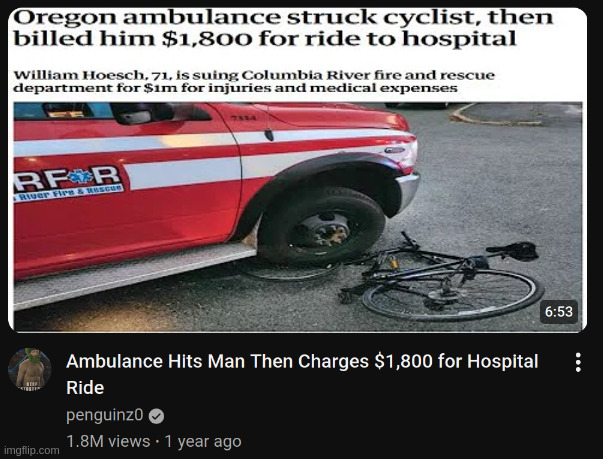Screen dimensions: 603x459
Task: Click the ambulance headlight
Action: pyautogui.click(x=408, y=156)
